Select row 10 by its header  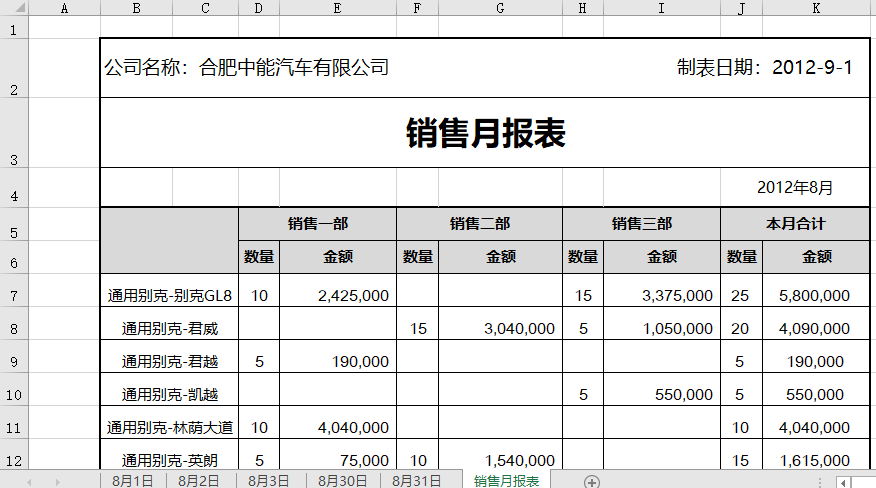point(14,394)
